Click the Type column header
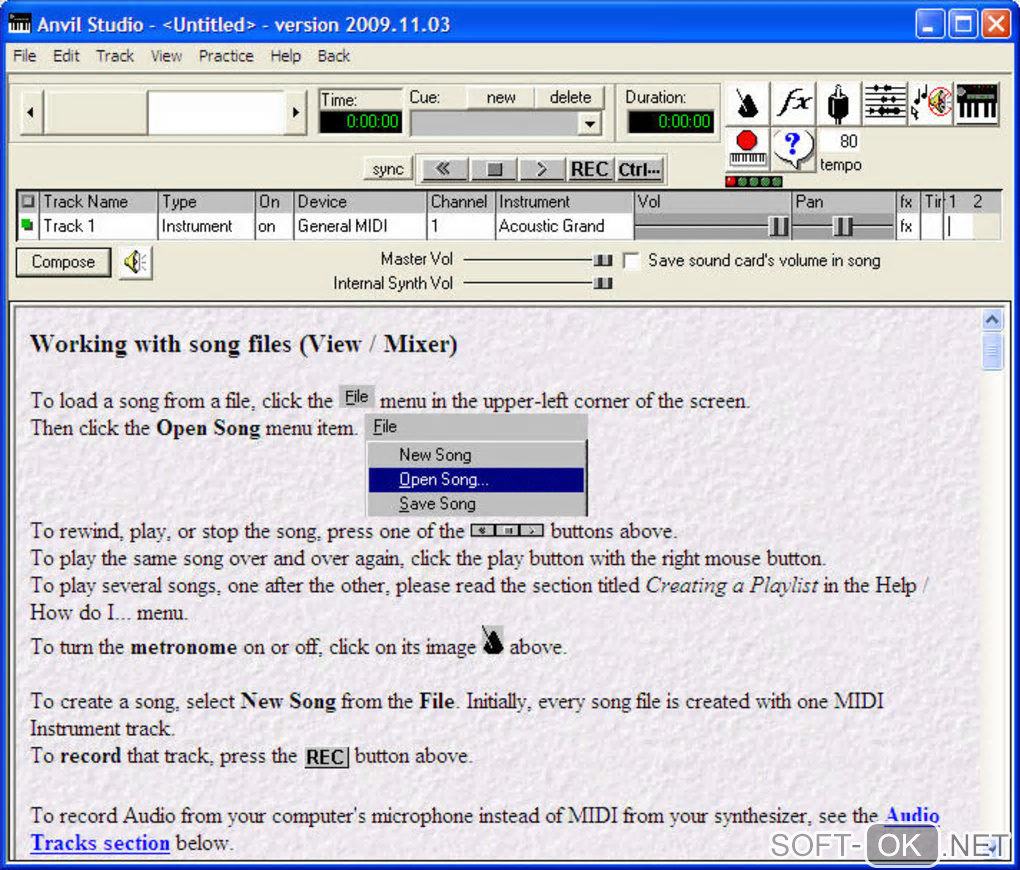Viewport: 1020px width, 870px height. (x=206, y=202)
